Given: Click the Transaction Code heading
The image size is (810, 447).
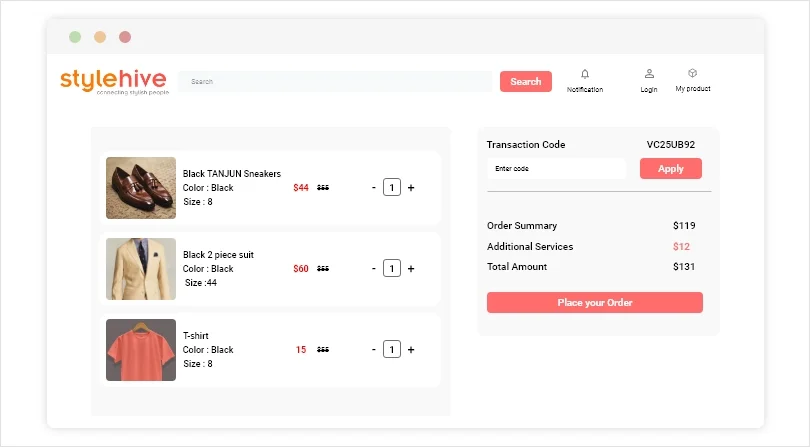Looking at the screenshot, I should coord(526,145).
